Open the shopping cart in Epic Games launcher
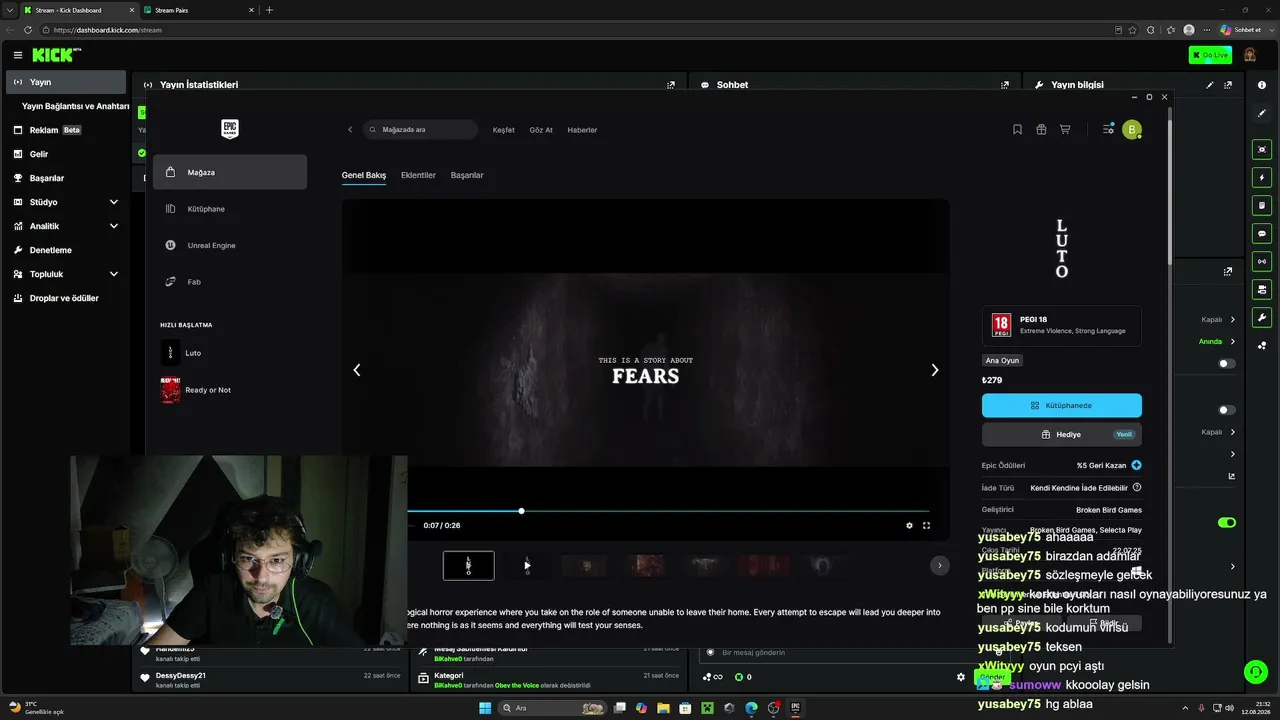 click(x=1065, y=129)
